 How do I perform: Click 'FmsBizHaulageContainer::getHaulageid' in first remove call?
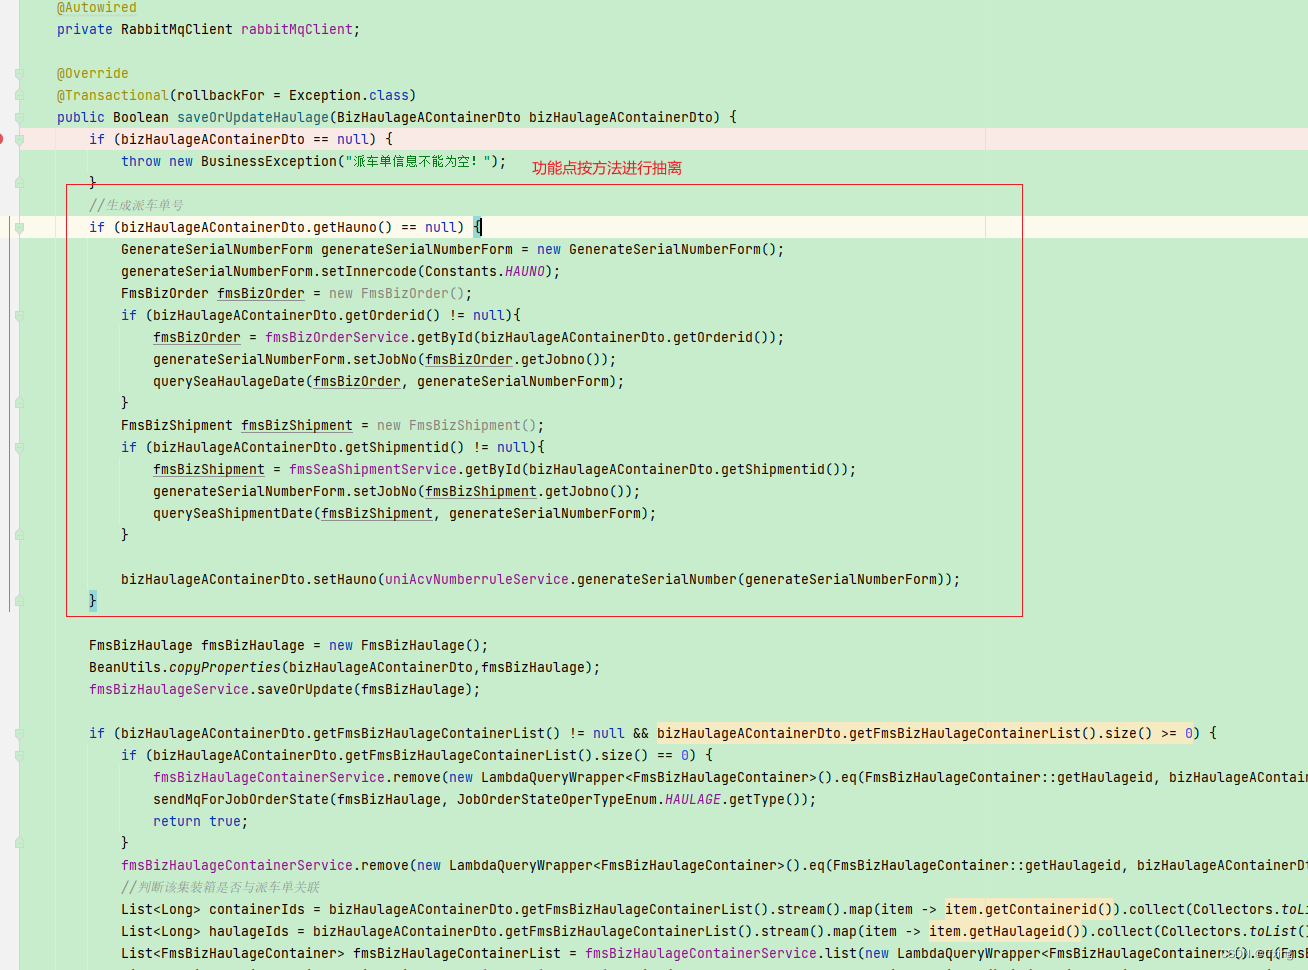point(1009,777)
